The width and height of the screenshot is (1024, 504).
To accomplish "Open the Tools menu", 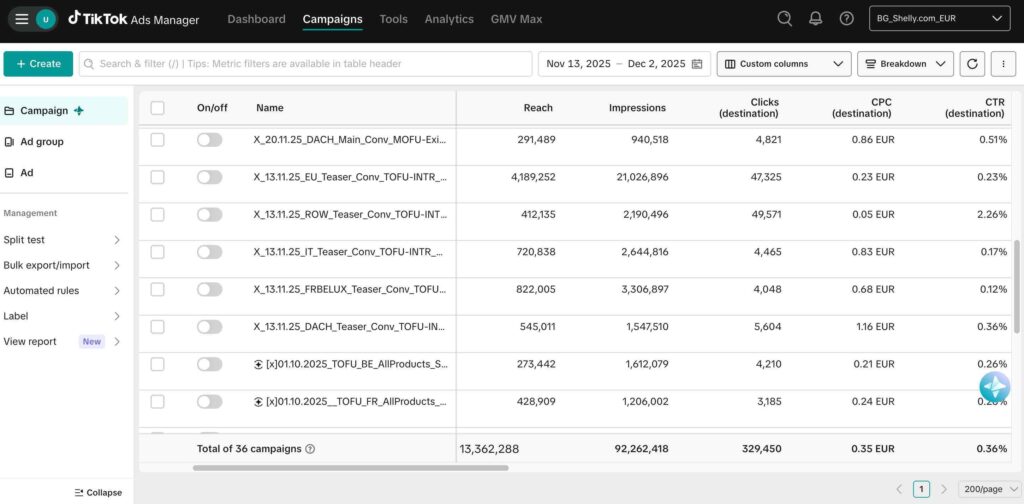I will tap(393, 19).
